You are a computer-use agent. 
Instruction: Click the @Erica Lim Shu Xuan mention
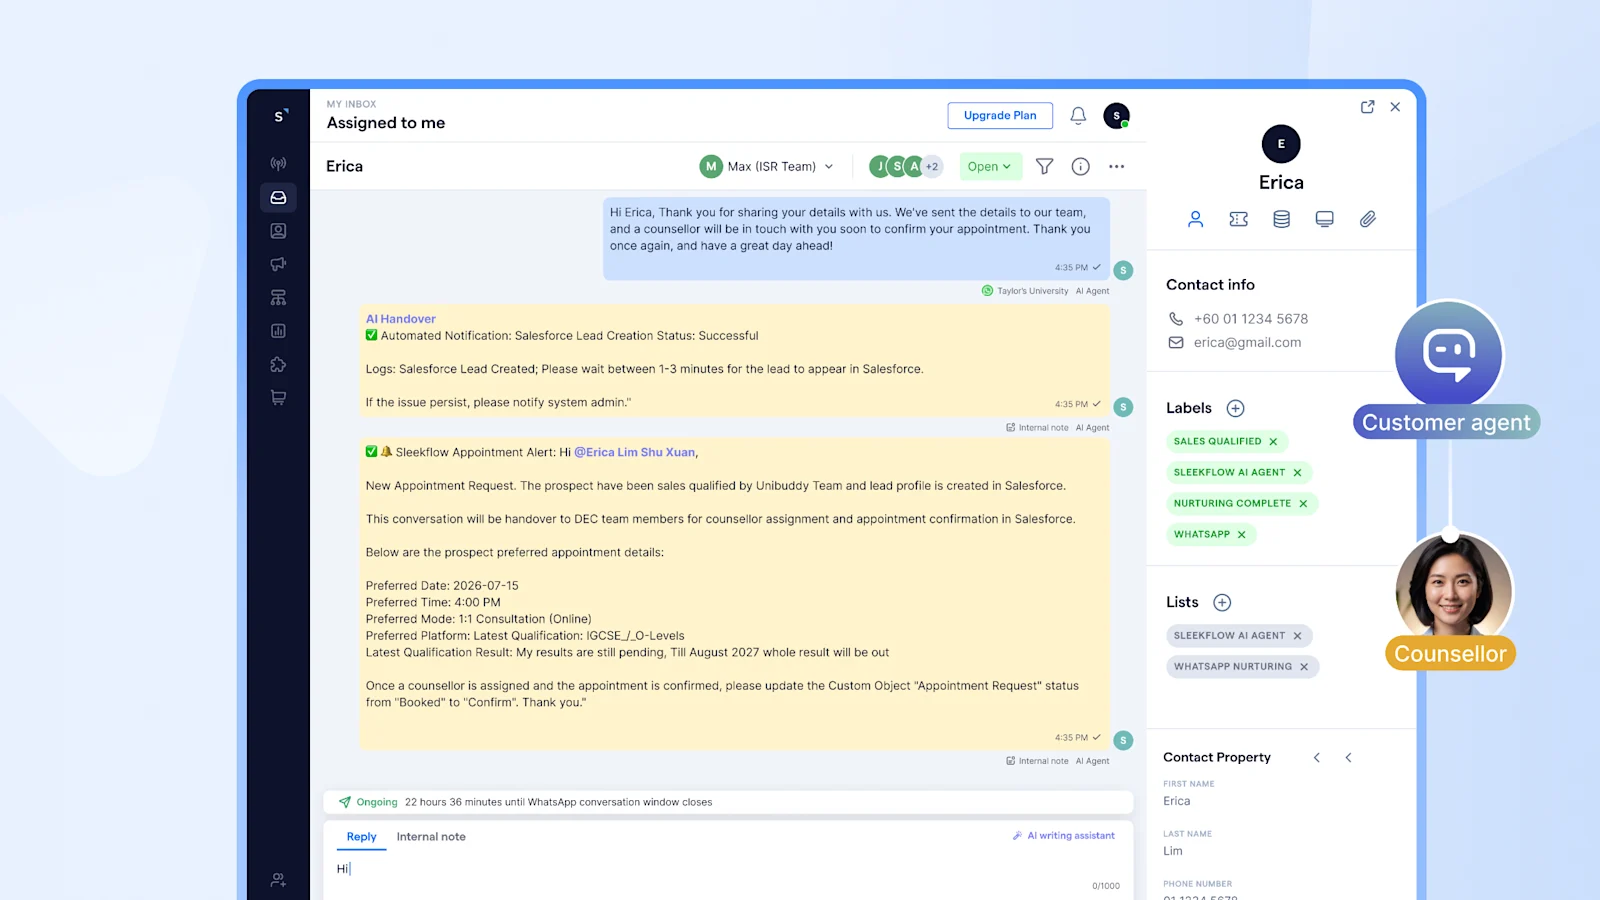point(635,453)
